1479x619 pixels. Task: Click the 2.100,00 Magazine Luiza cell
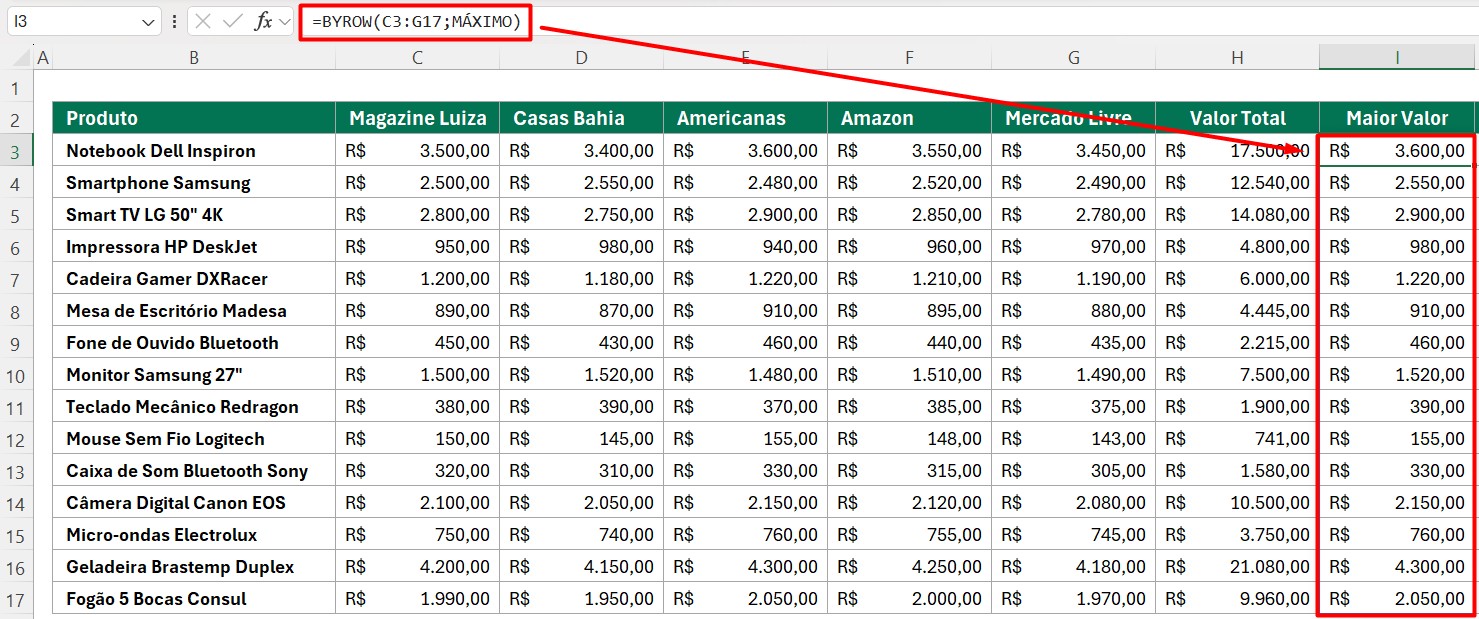click(x=417, y=503)
